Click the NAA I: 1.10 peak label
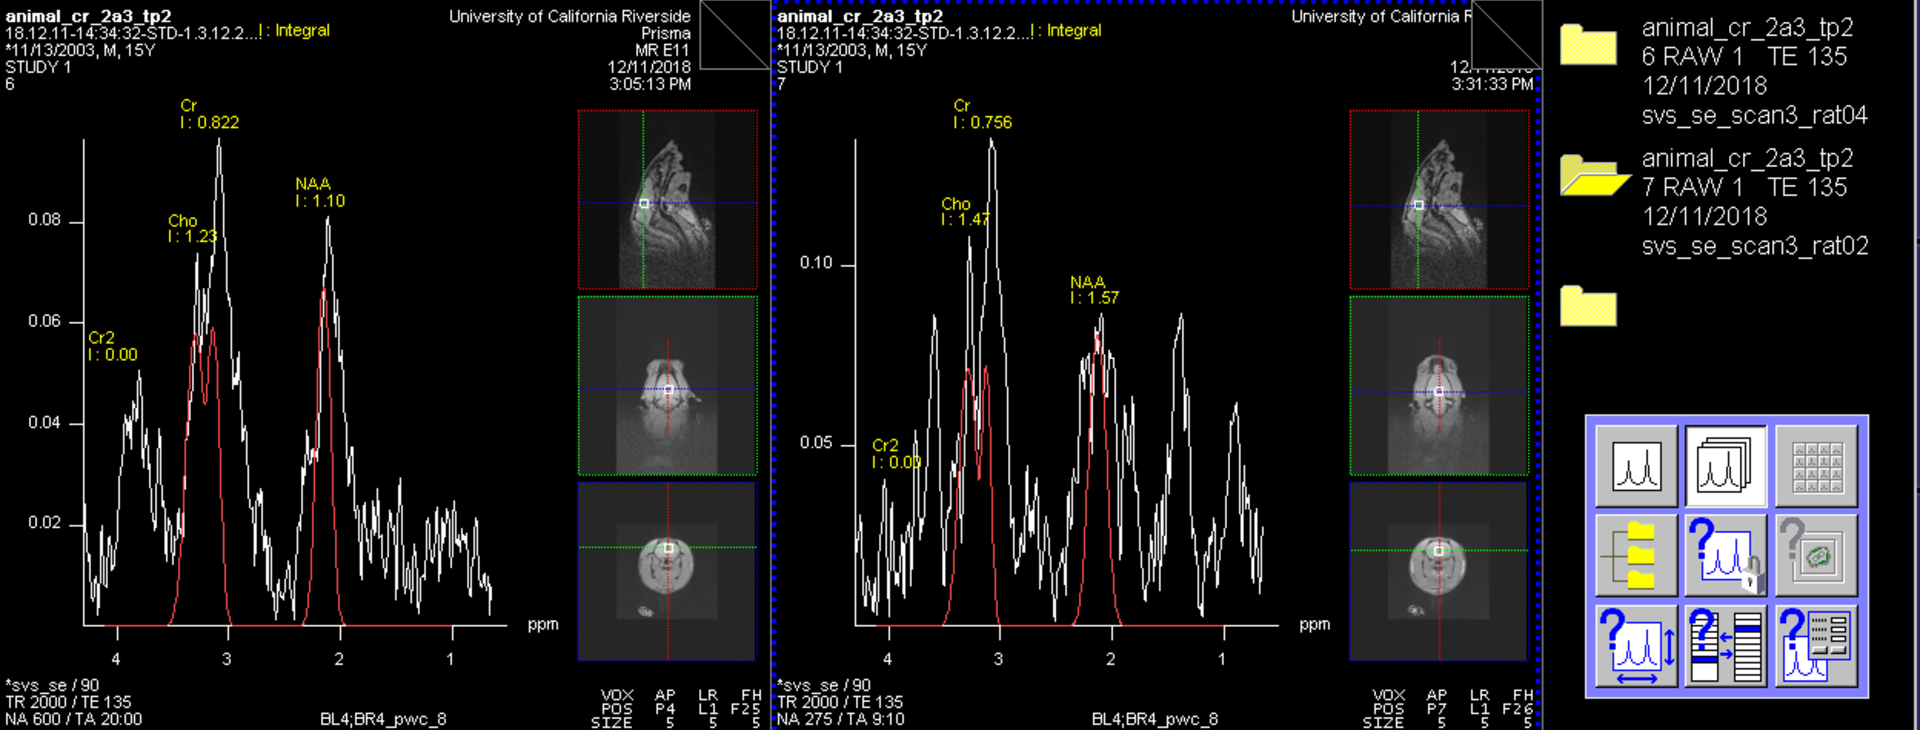Viewport: 1920px width, 730px height. [x=319, y=192]
